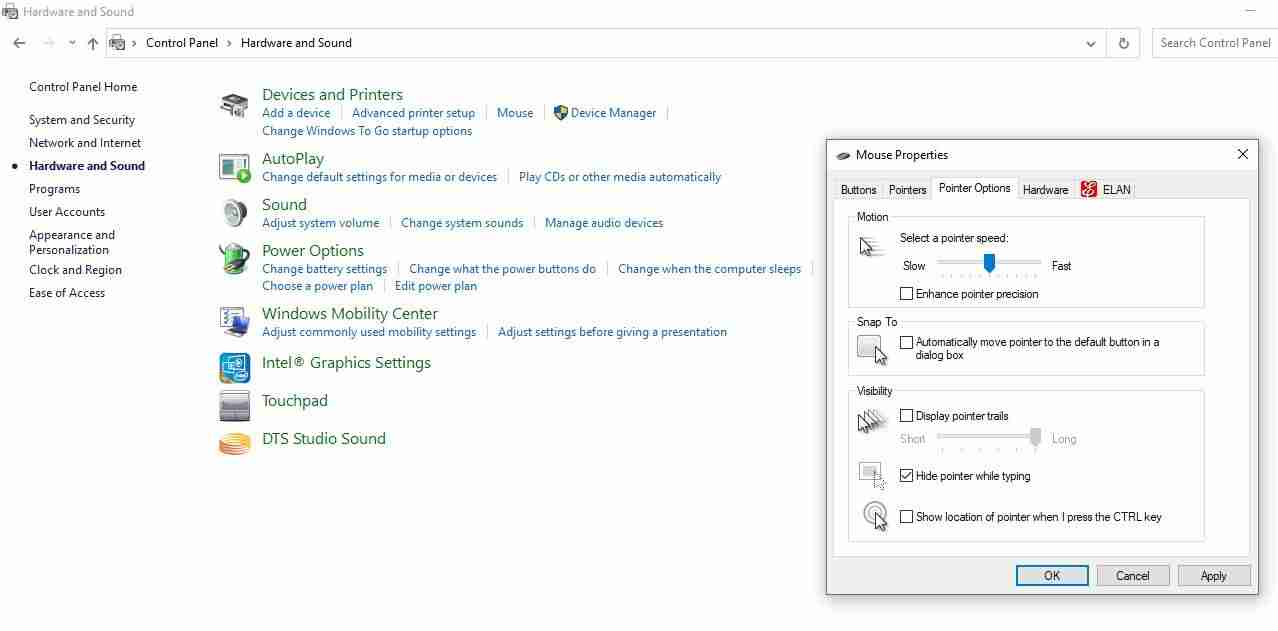Open Power Options via the battery icon
This screenshot has height=631, width=1278.
pos(233,258)
